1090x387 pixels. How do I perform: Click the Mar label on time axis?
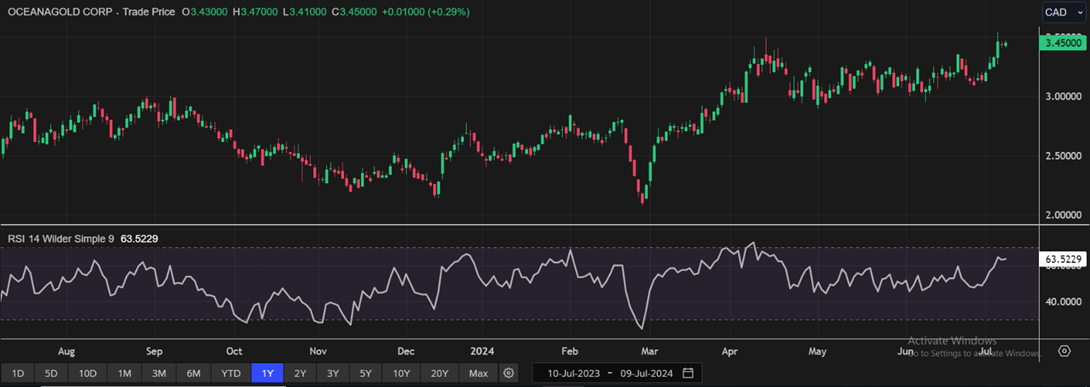click(x=650, y=352)
